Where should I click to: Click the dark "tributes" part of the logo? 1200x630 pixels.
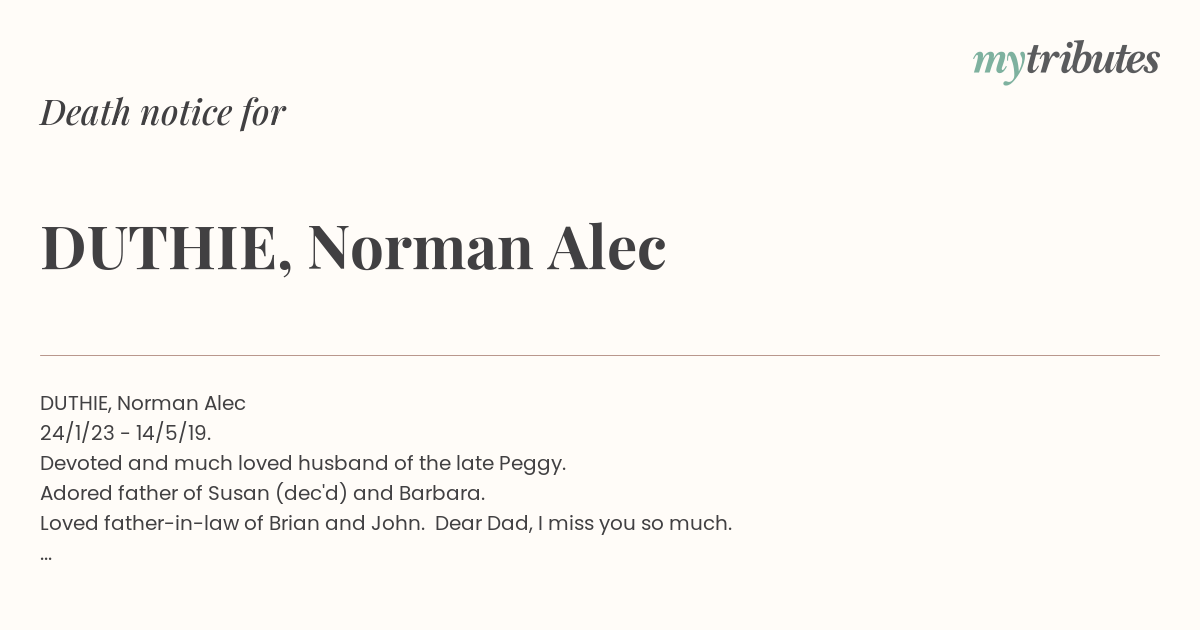pyautogui.click(x=1092, y=59)
